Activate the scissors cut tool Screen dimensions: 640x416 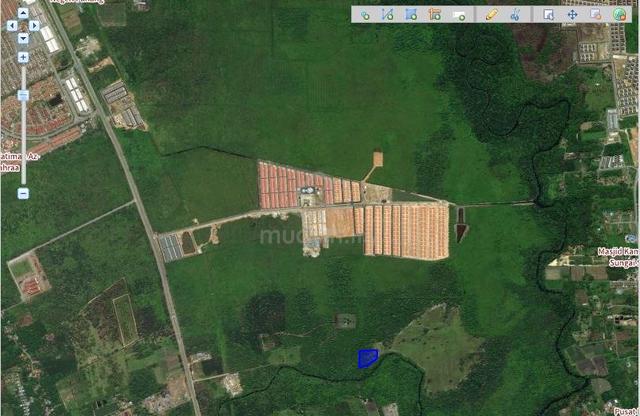(x=515, y=15)
